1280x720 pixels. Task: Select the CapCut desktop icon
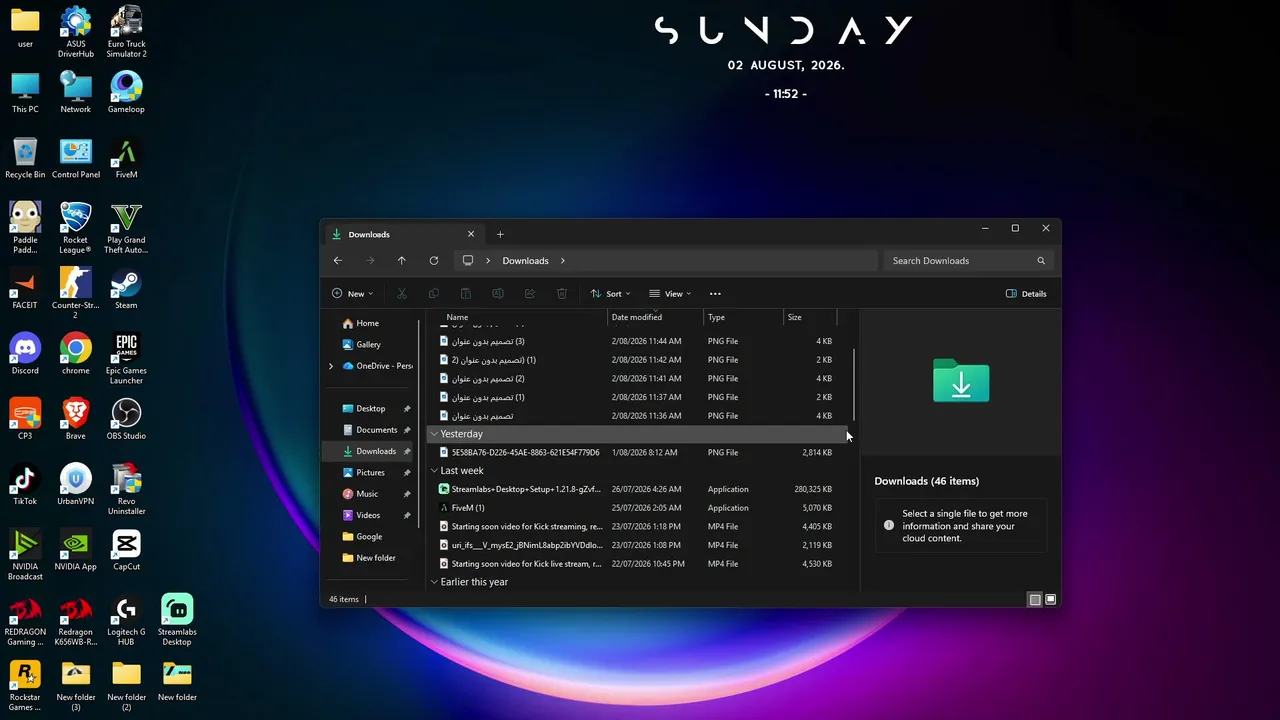pos(126,550)
